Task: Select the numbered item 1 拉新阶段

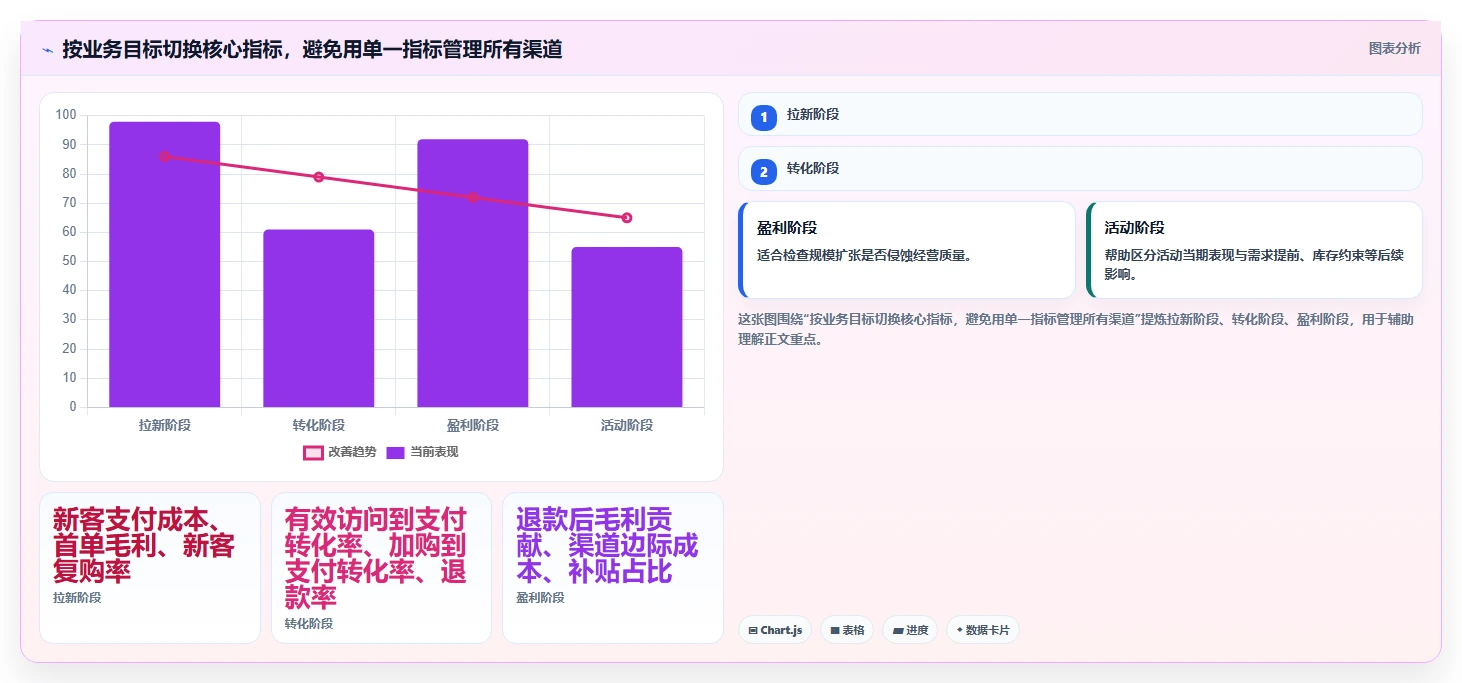Action: click(x=1080, y=114)
